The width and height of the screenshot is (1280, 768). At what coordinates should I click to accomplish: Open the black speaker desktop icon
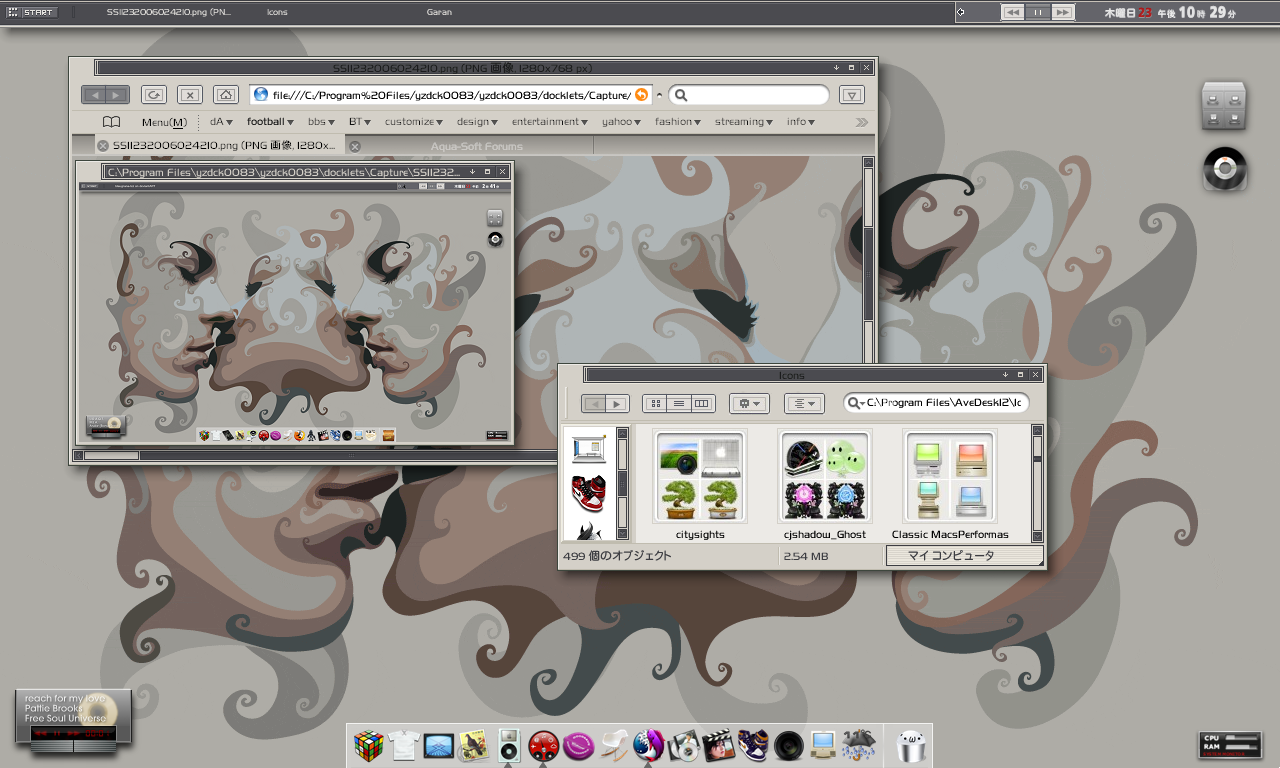tap(1224, 168)
